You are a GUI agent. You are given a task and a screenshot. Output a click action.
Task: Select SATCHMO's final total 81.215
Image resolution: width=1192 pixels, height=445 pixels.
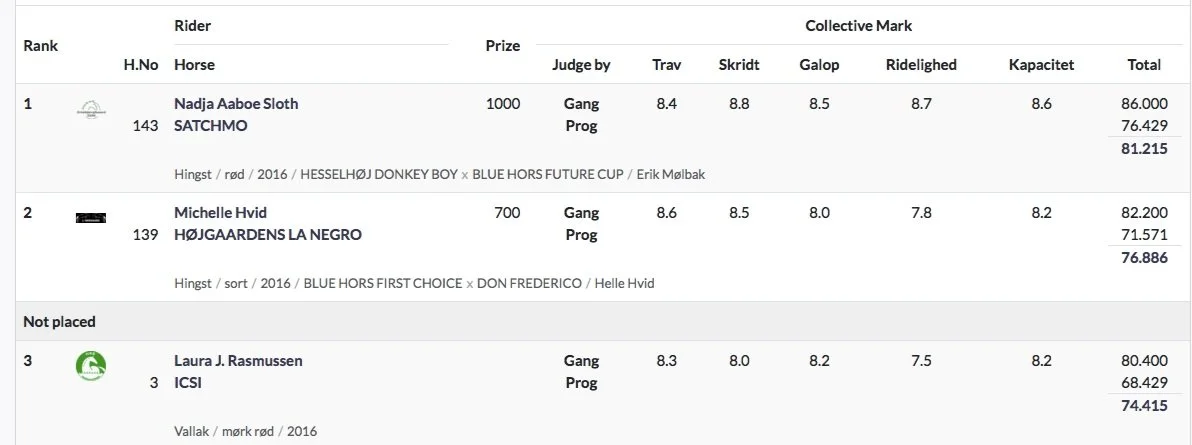(1144, 148)
